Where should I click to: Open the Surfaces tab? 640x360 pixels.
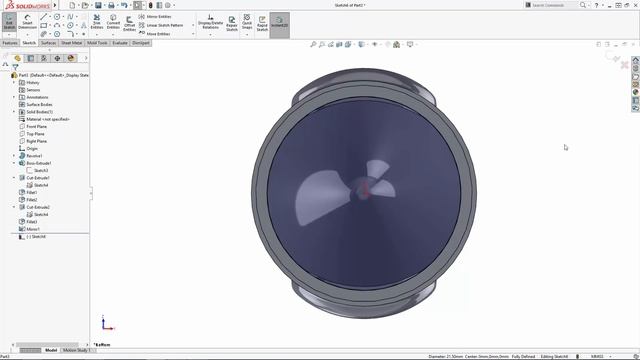click(x=48, y=43)
